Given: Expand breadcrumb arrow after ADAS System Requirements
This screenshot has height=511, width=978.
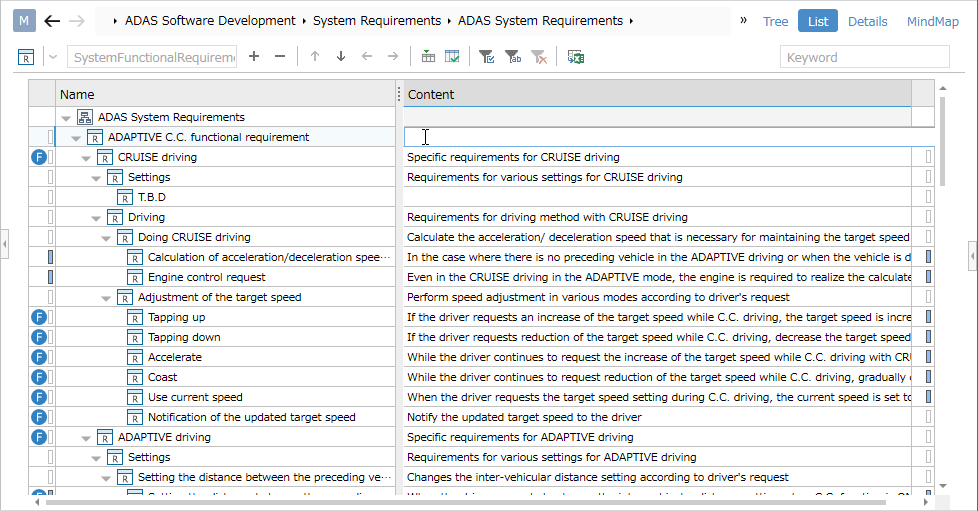Looking at the screenshot, I should pos(631,21).
